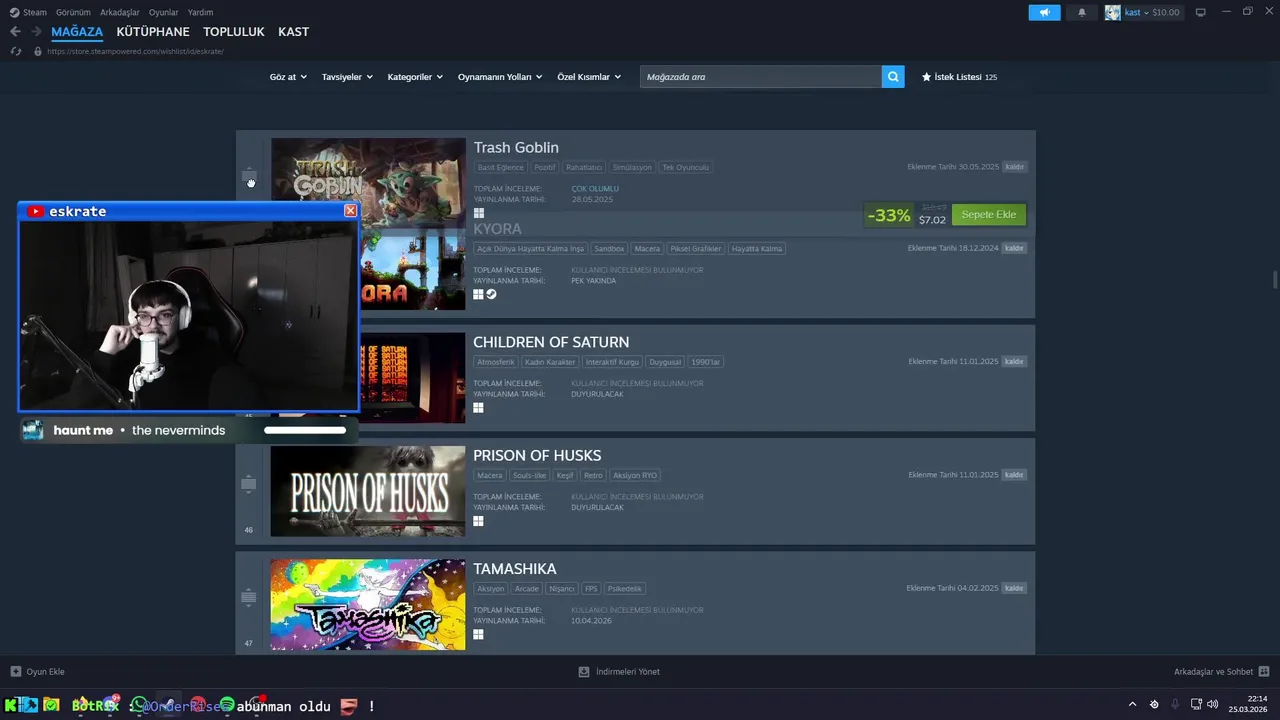The image size is (1280, 720).
Task: Click the İndirmeleri Yönet download icon
Action: [584, 672]
